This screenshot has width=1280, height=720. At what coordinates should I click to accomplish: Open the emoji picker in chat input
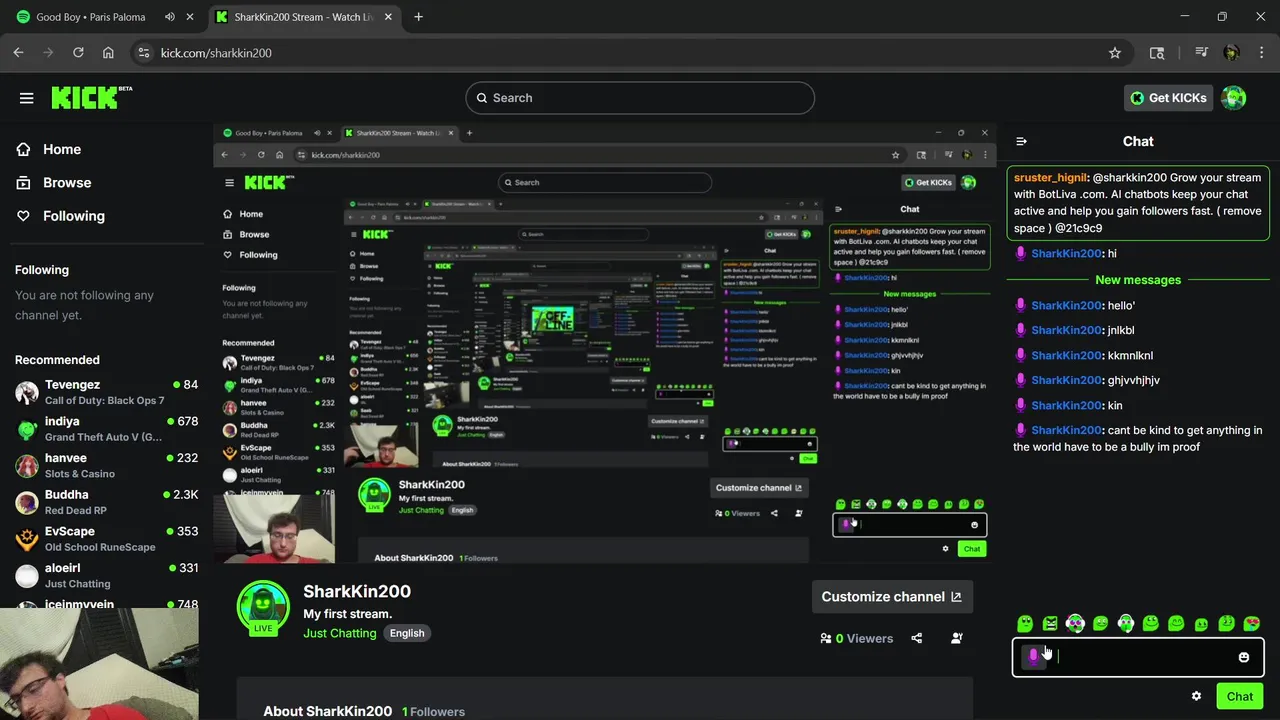[1244, 657]
